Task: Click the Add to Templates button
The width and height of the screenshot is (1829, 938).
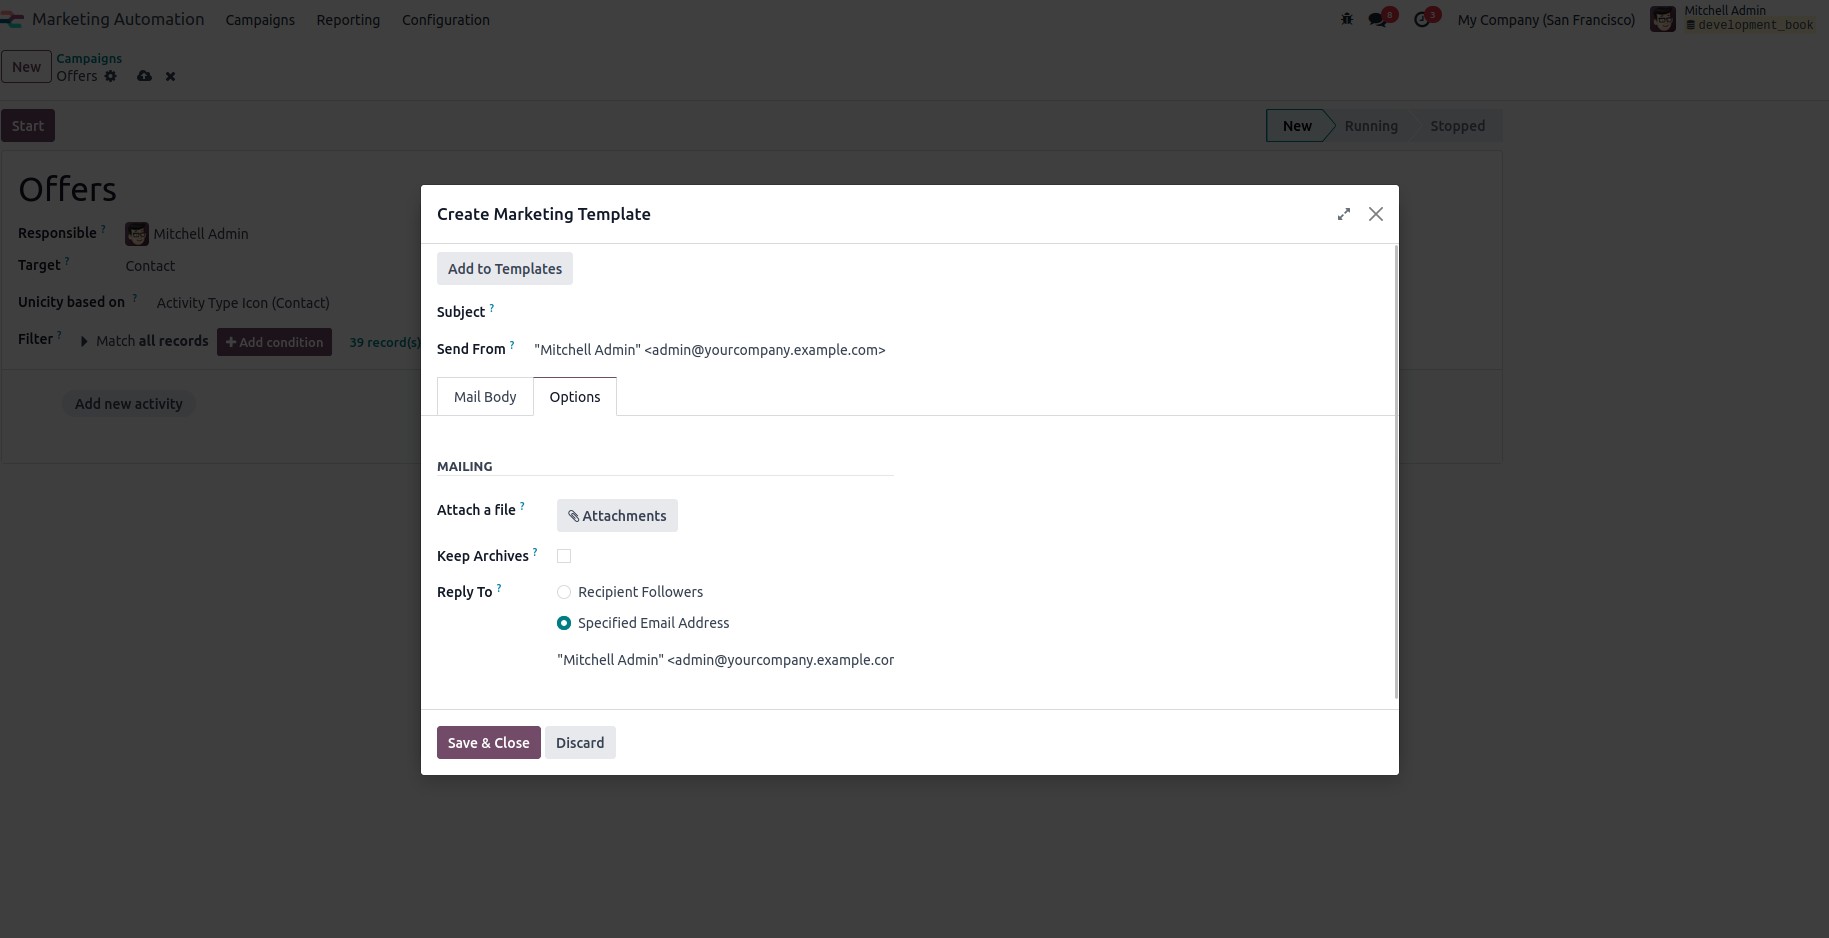Action: [504, 268]
